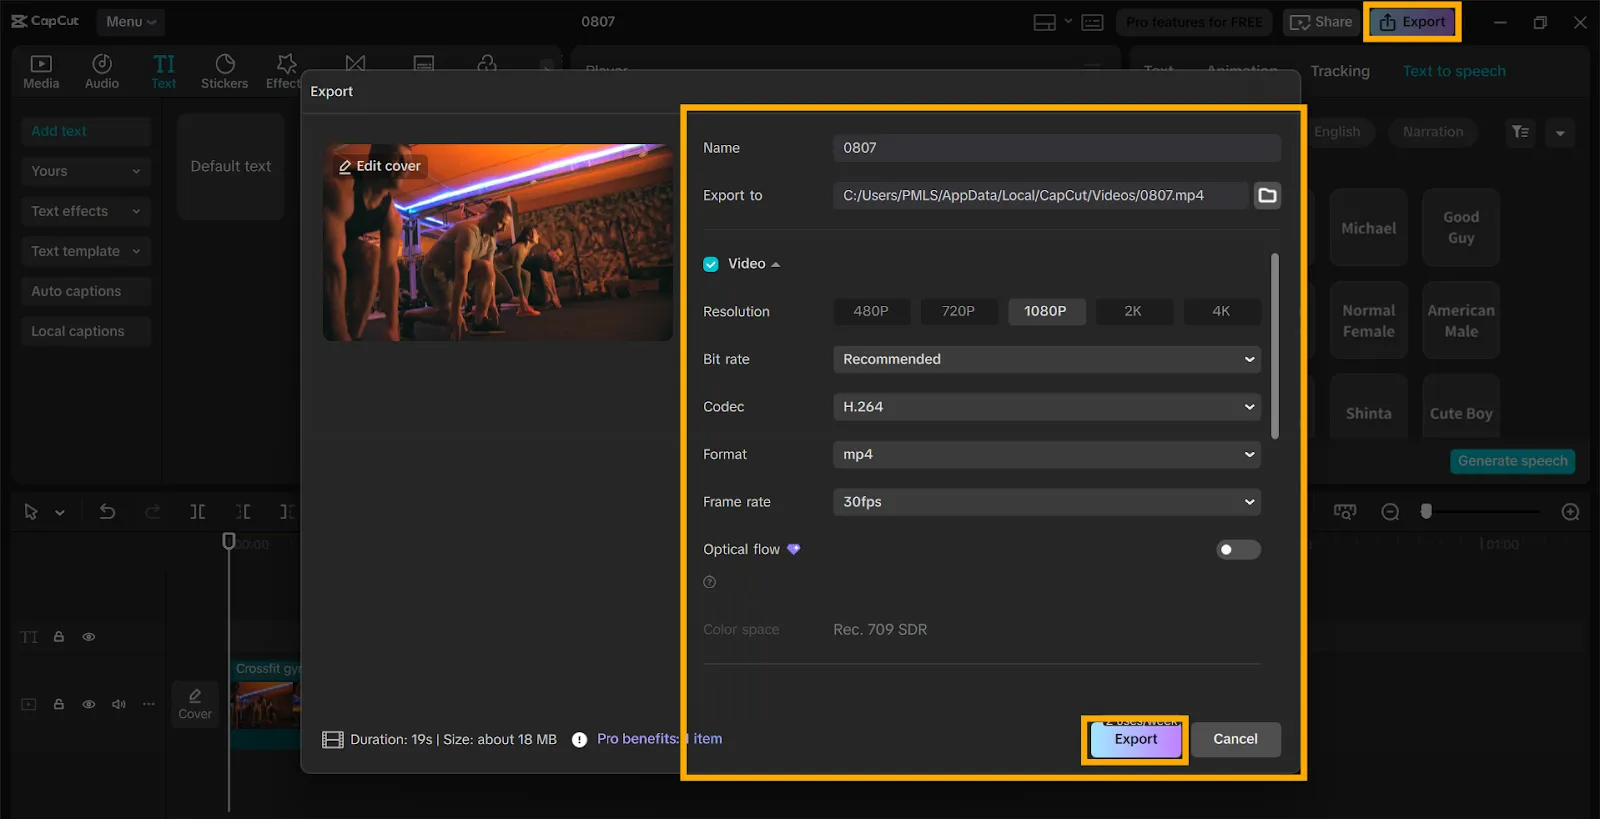Viewport: 1600px width, 819px height.
Task: Click Edit cover on preview
Action: pyautogui.click(x=380, y=166)
